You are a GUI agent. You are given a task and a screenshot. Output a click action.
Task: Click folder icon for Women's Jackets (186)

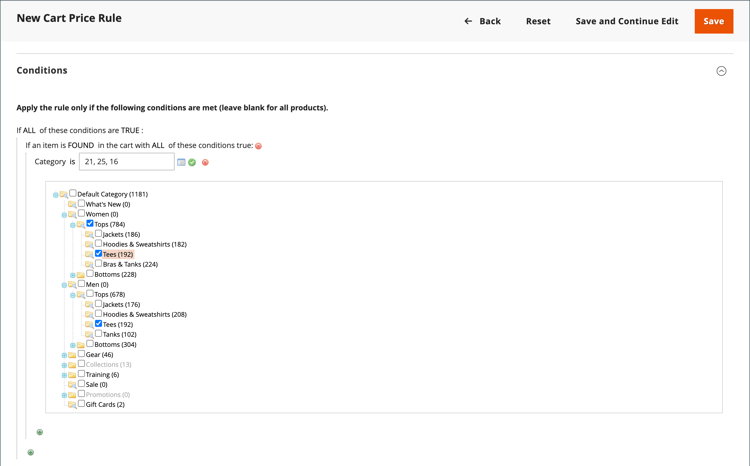[89, 234]
